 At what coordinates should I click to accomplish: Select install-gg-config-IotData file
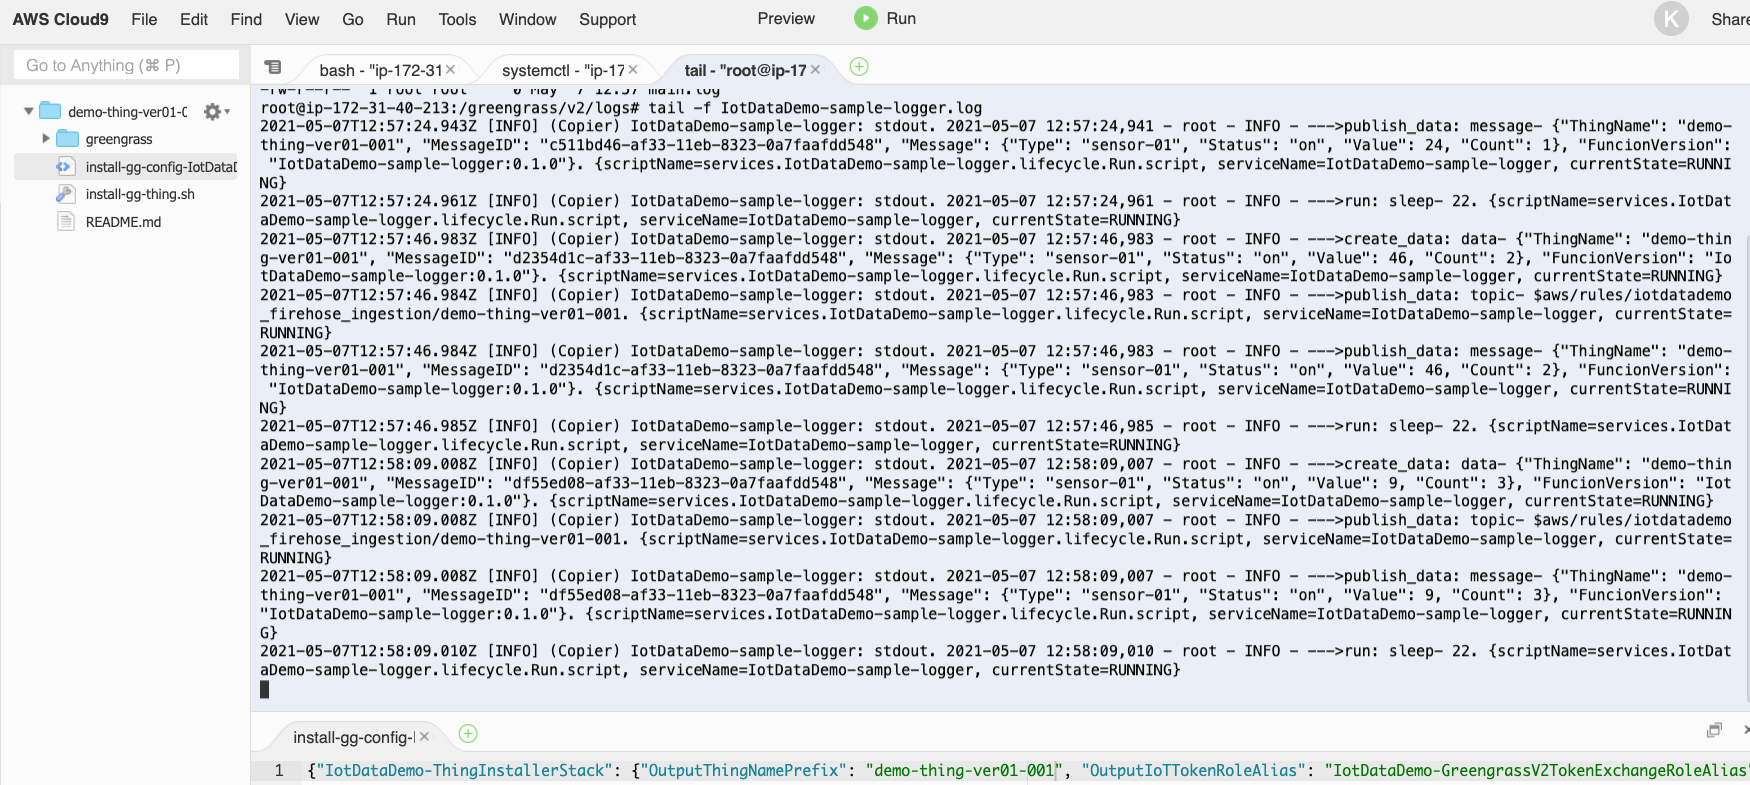(160, 167)
